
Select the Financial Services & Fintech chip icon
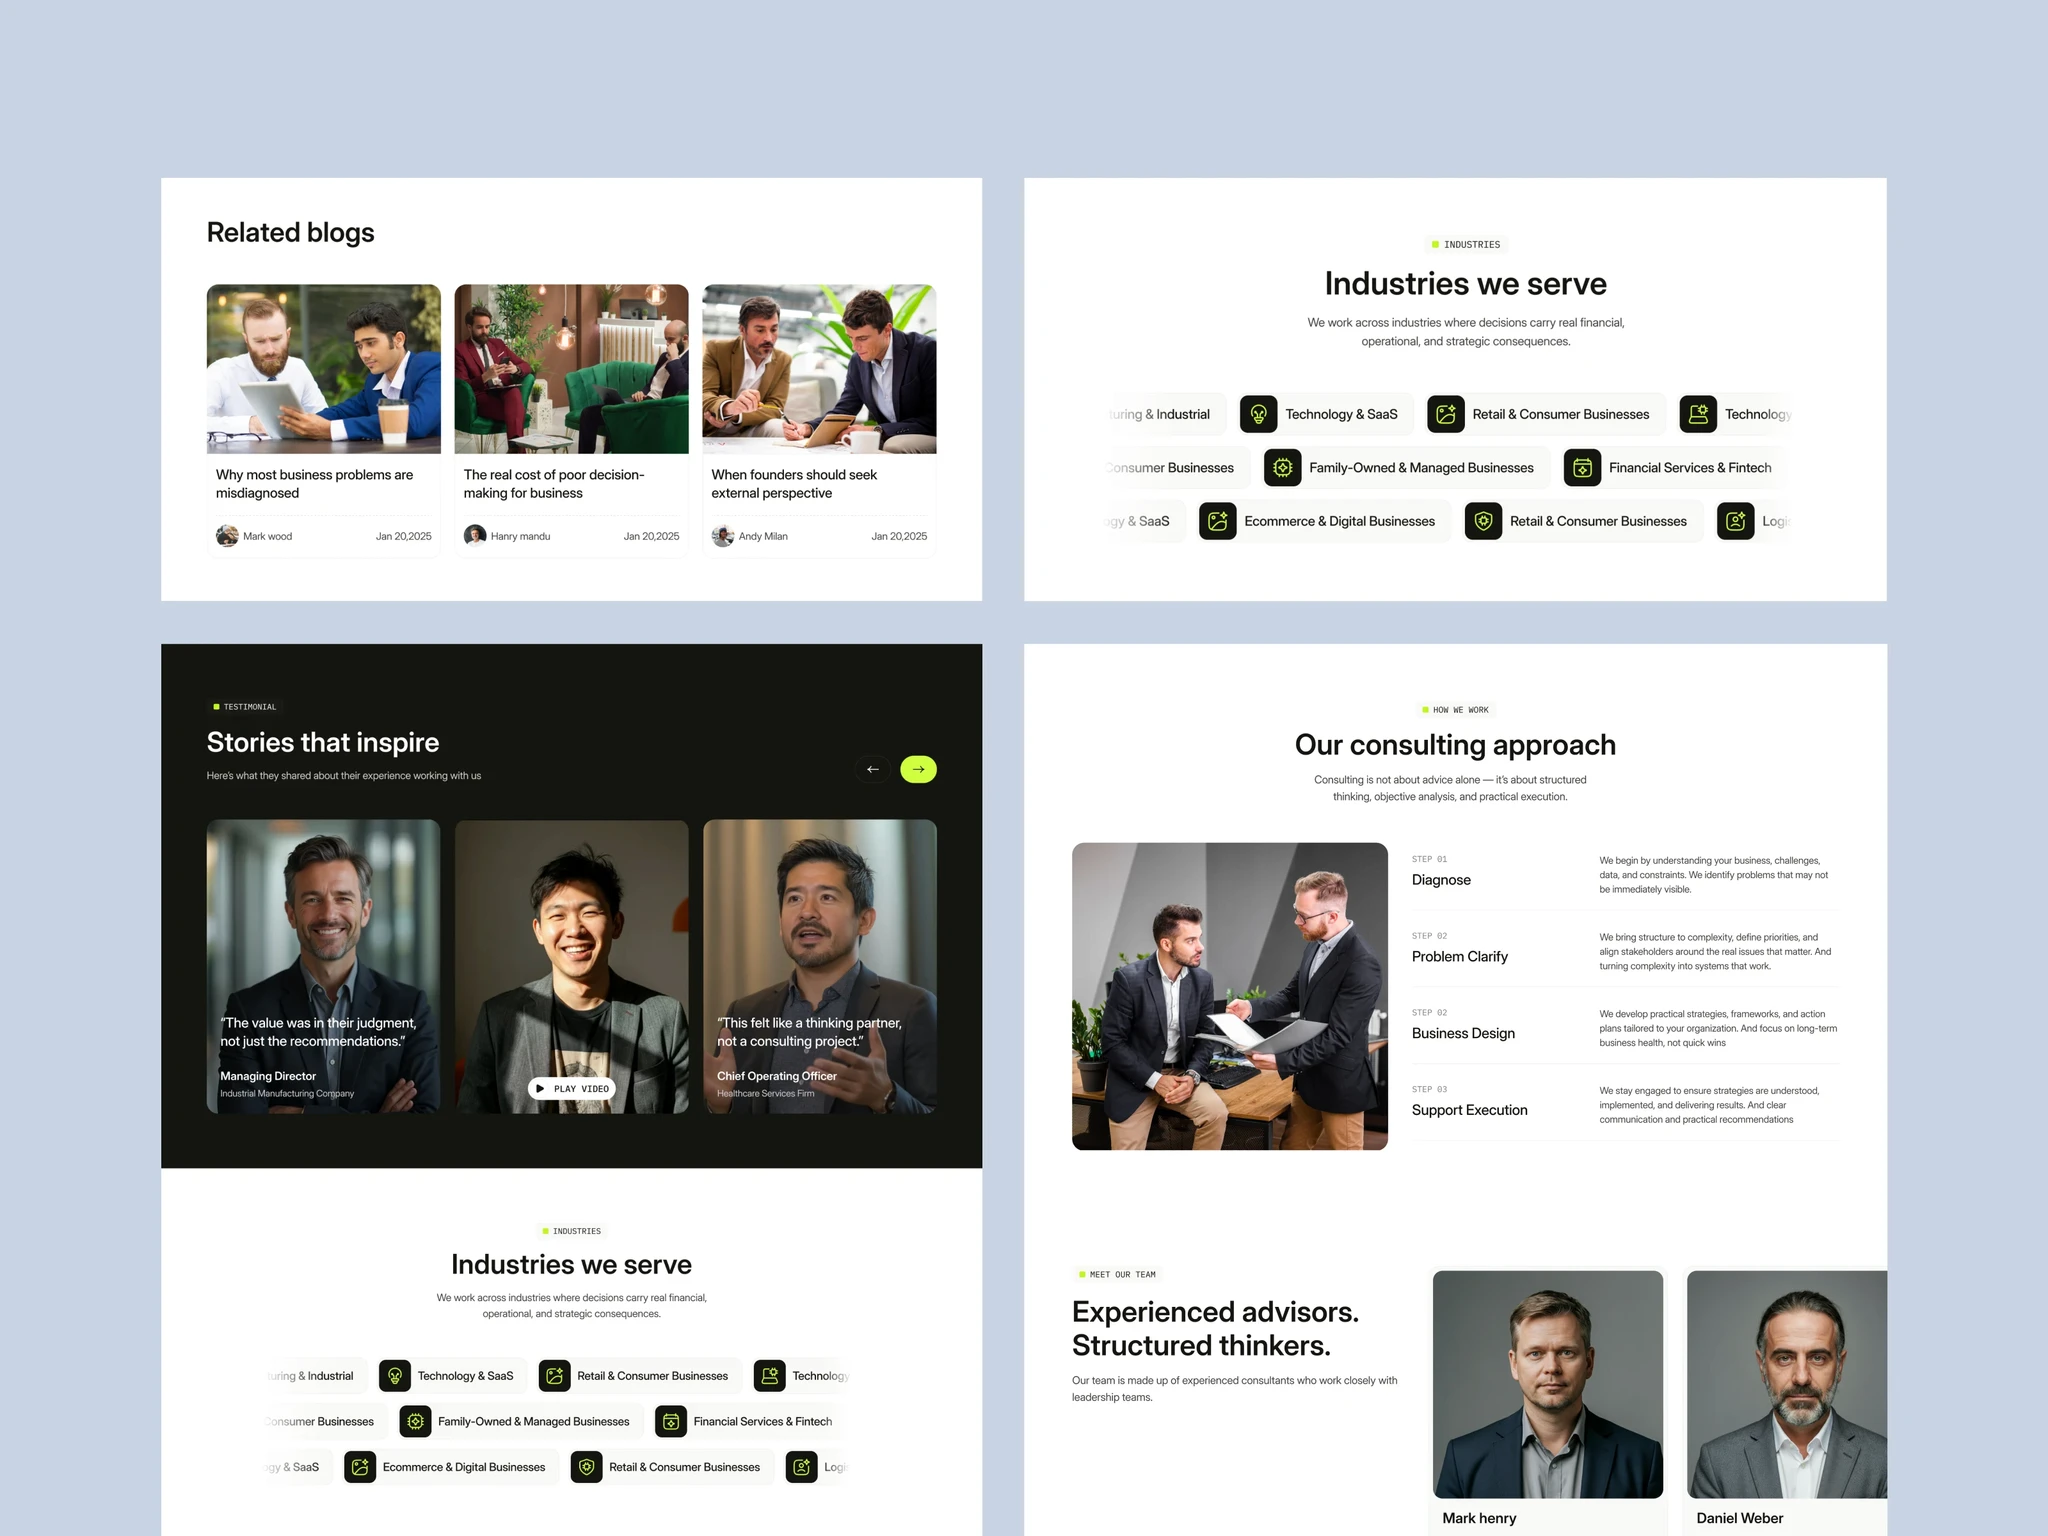[x=1583, y=467]
